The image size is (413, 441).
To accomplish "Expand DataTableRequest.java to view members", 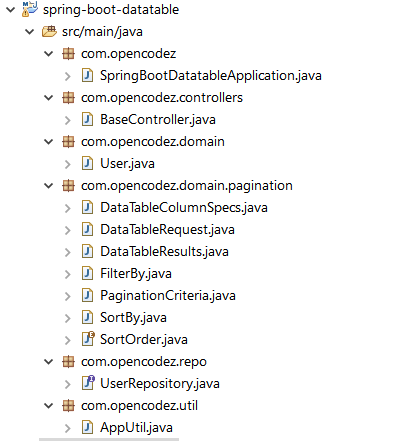I will [67, 230].
